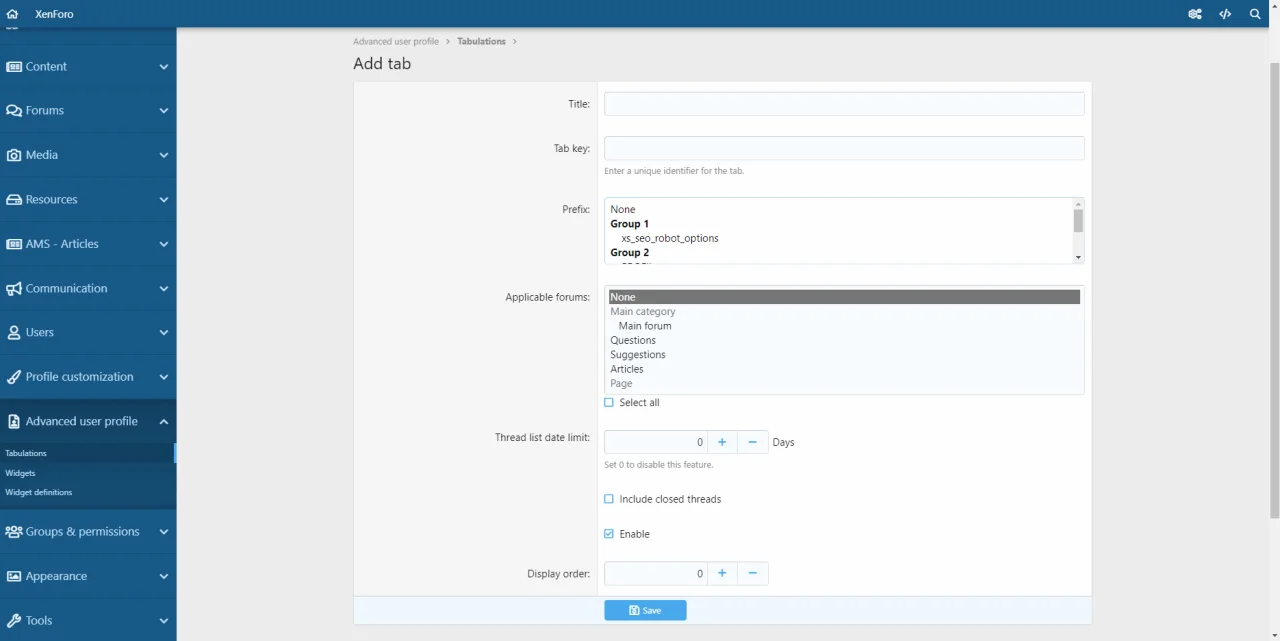
Task: Open the search icon in header
Action: pyautogui.click(x=1255, y=14)
